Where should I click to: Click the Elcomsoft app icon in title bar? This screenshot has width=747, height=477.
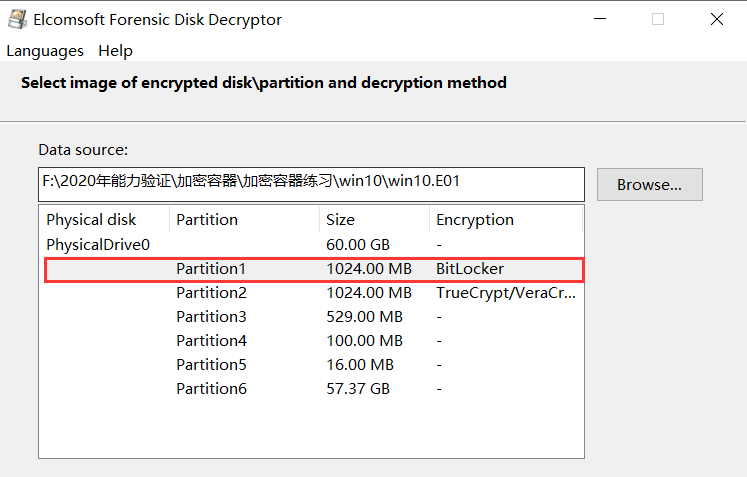tap(17, 19)
